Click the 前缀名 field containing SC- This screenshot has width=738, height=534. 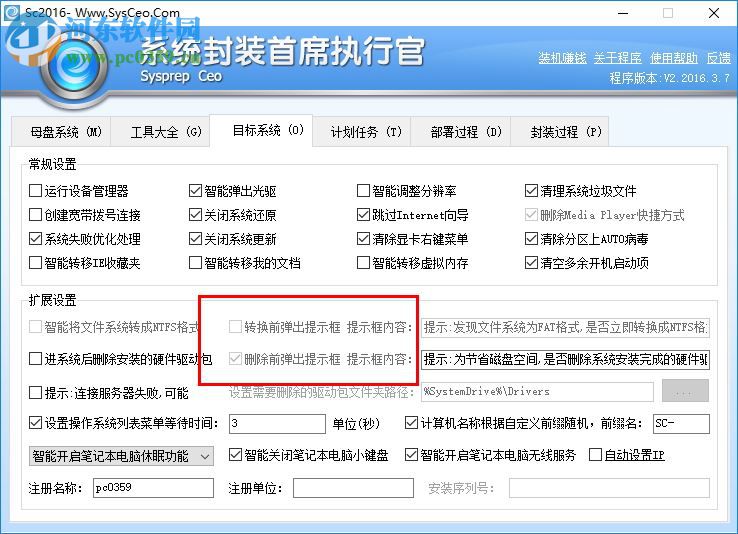682,423
